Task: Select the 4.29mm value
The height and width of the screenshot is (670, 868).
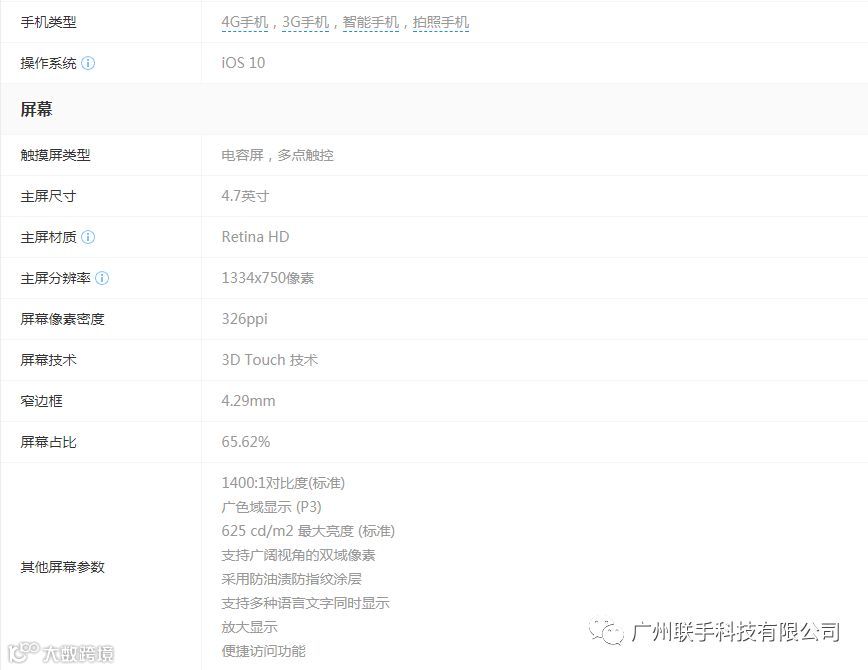Action: [248, 401]
